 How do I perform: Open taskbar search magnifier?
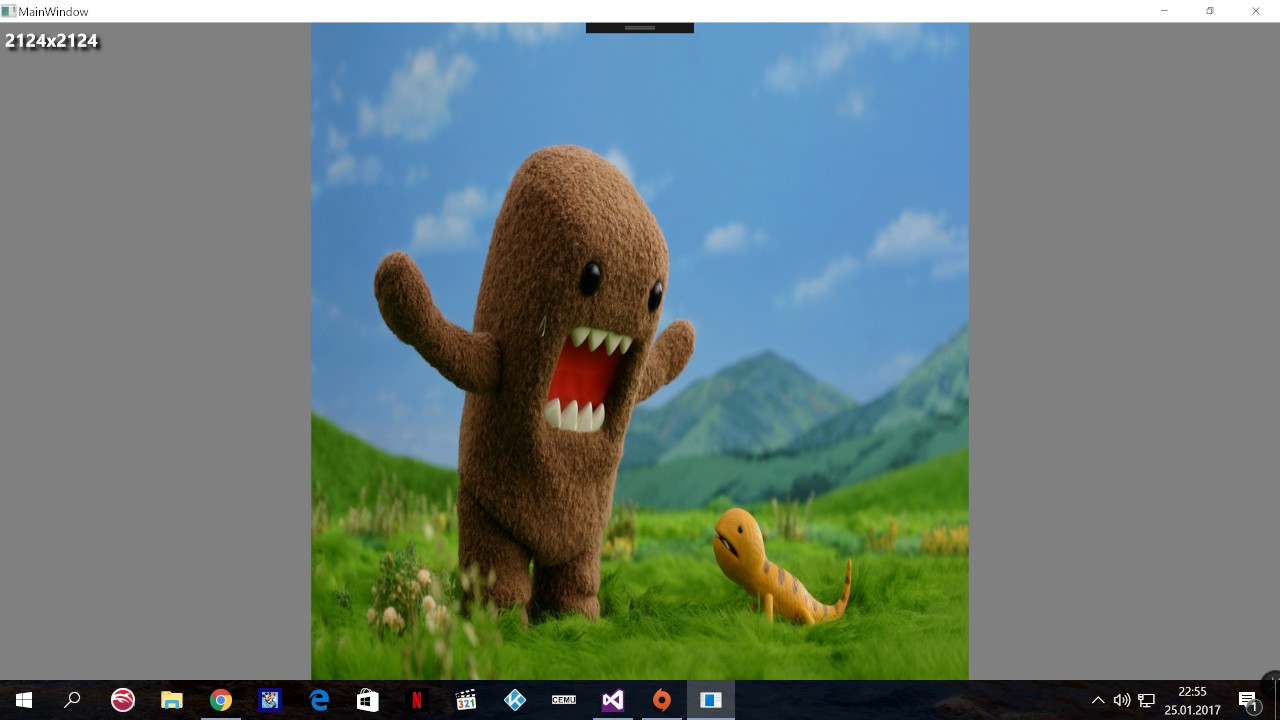click(x=72, y=700)
